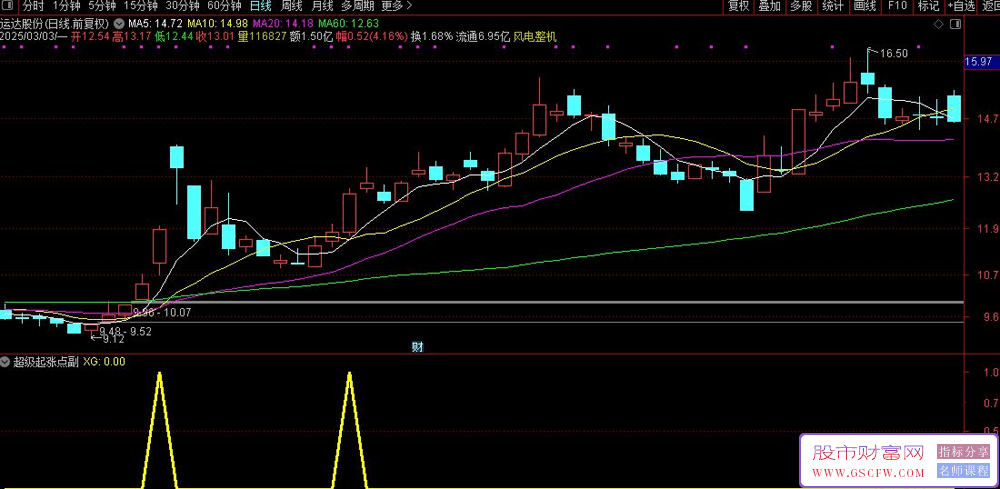Screen dimensions: 1000x489
Task: Click the 财 finance marker on the chart
Action: coord(417,347)
